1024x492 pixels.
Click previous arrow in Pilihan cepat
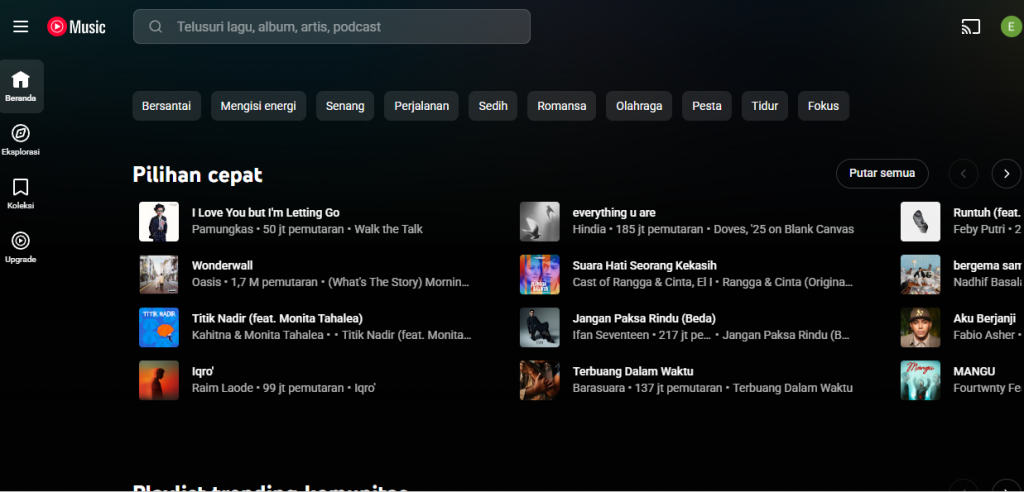964,174
